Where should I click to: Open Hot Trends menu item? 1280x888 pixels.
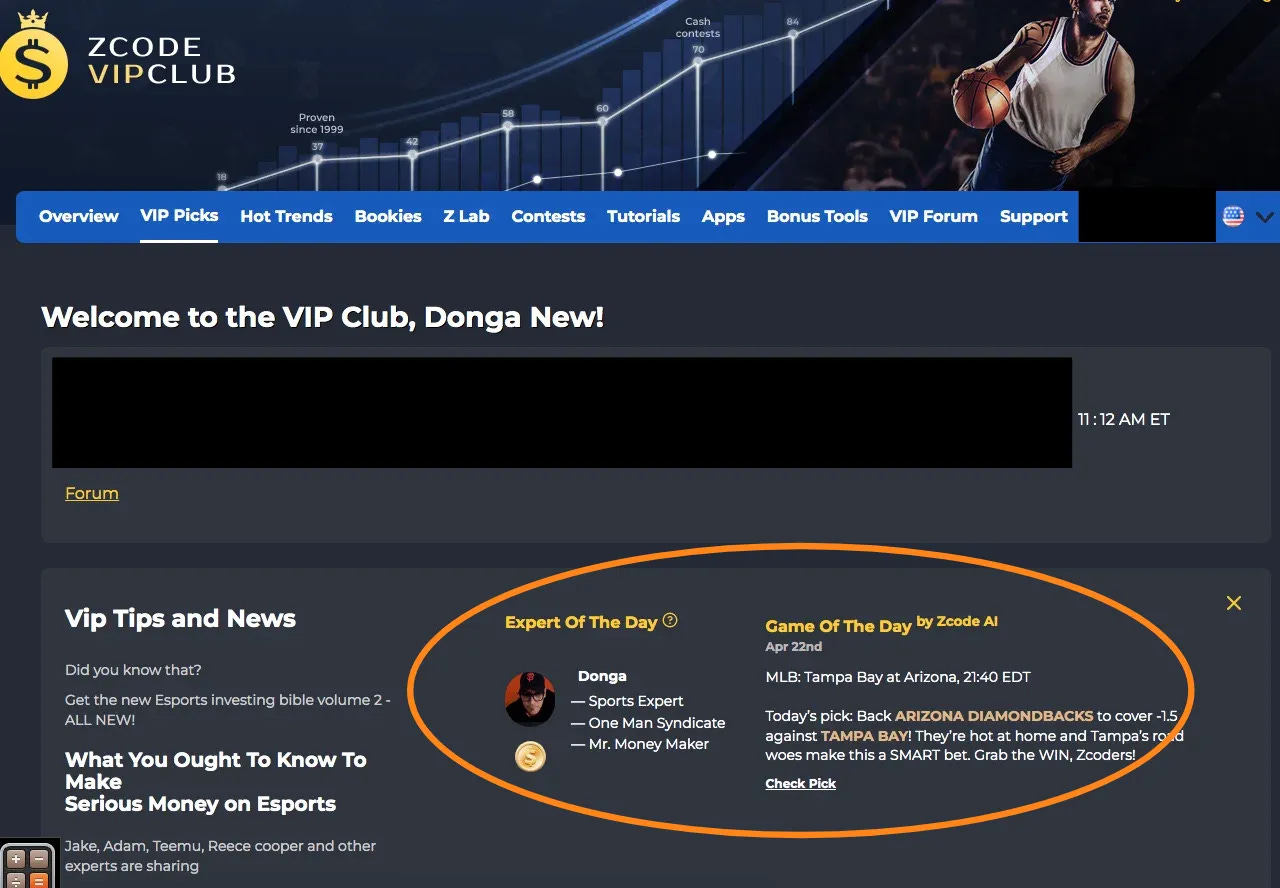tap(286, 216)
